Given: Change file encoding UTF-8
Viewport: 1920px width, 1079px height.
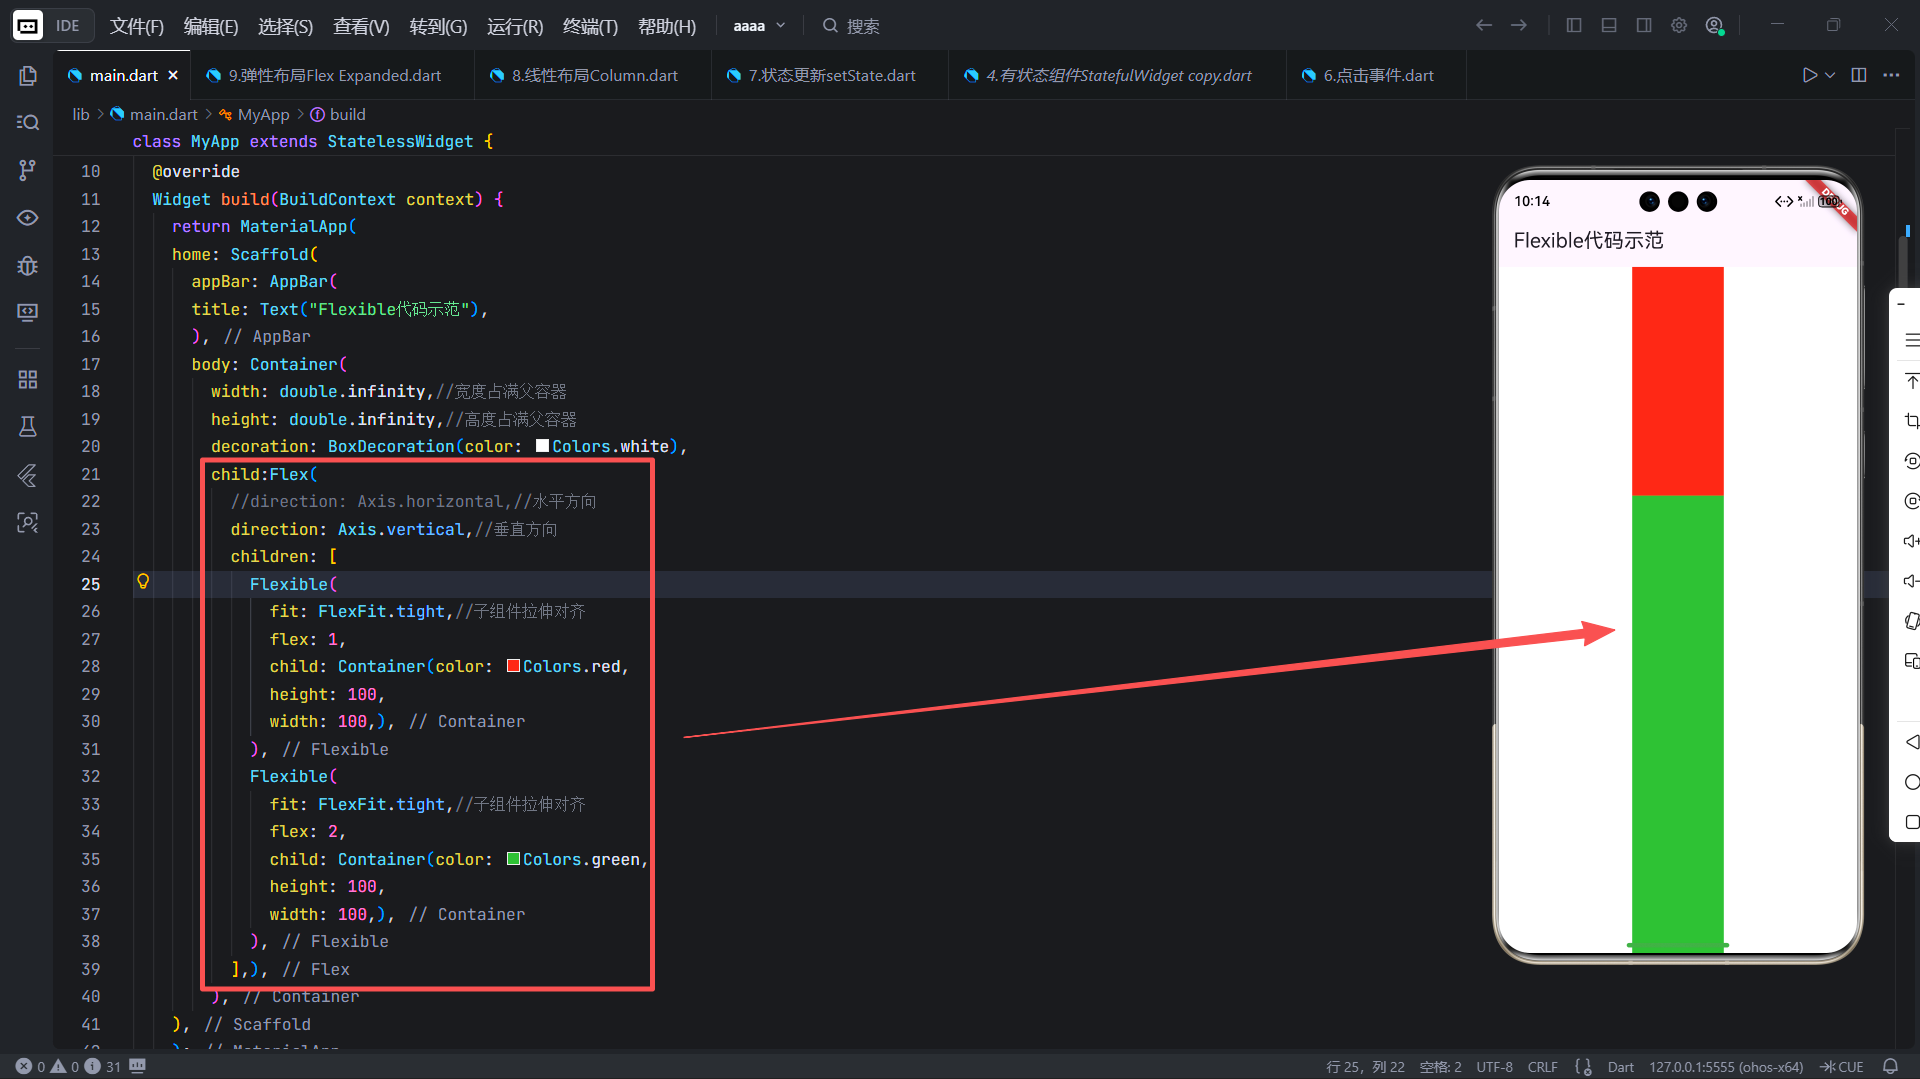Looking at the screenshot, I should click(x=1494, y=1066).
